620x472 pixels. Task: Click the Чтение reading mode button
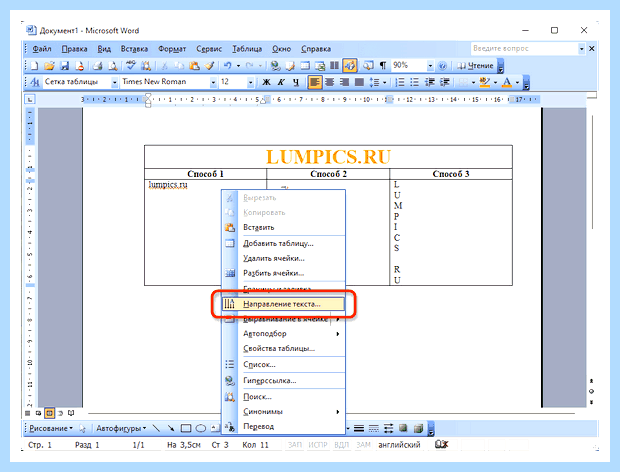[x=475, y=66]
